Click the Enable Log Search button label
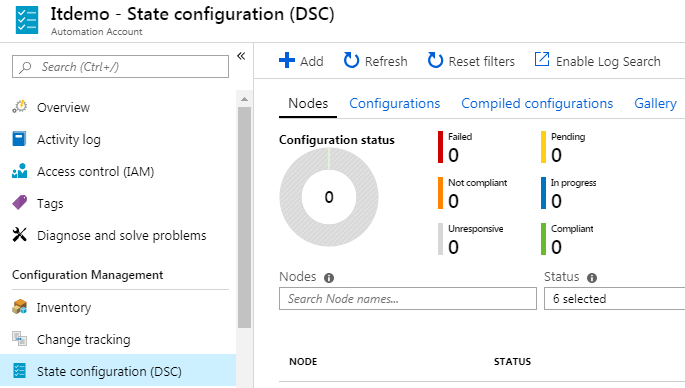The height and width of the screenshot is (388, 685). pyautogui.click(x=608, y=62)
